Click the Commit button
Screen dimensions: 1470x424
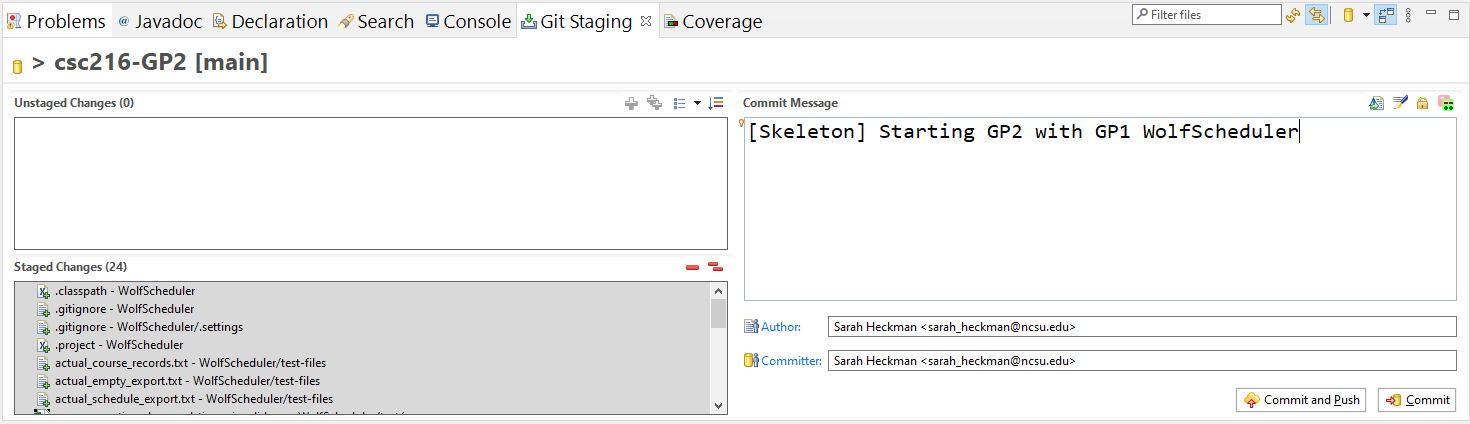[1417, 400]
